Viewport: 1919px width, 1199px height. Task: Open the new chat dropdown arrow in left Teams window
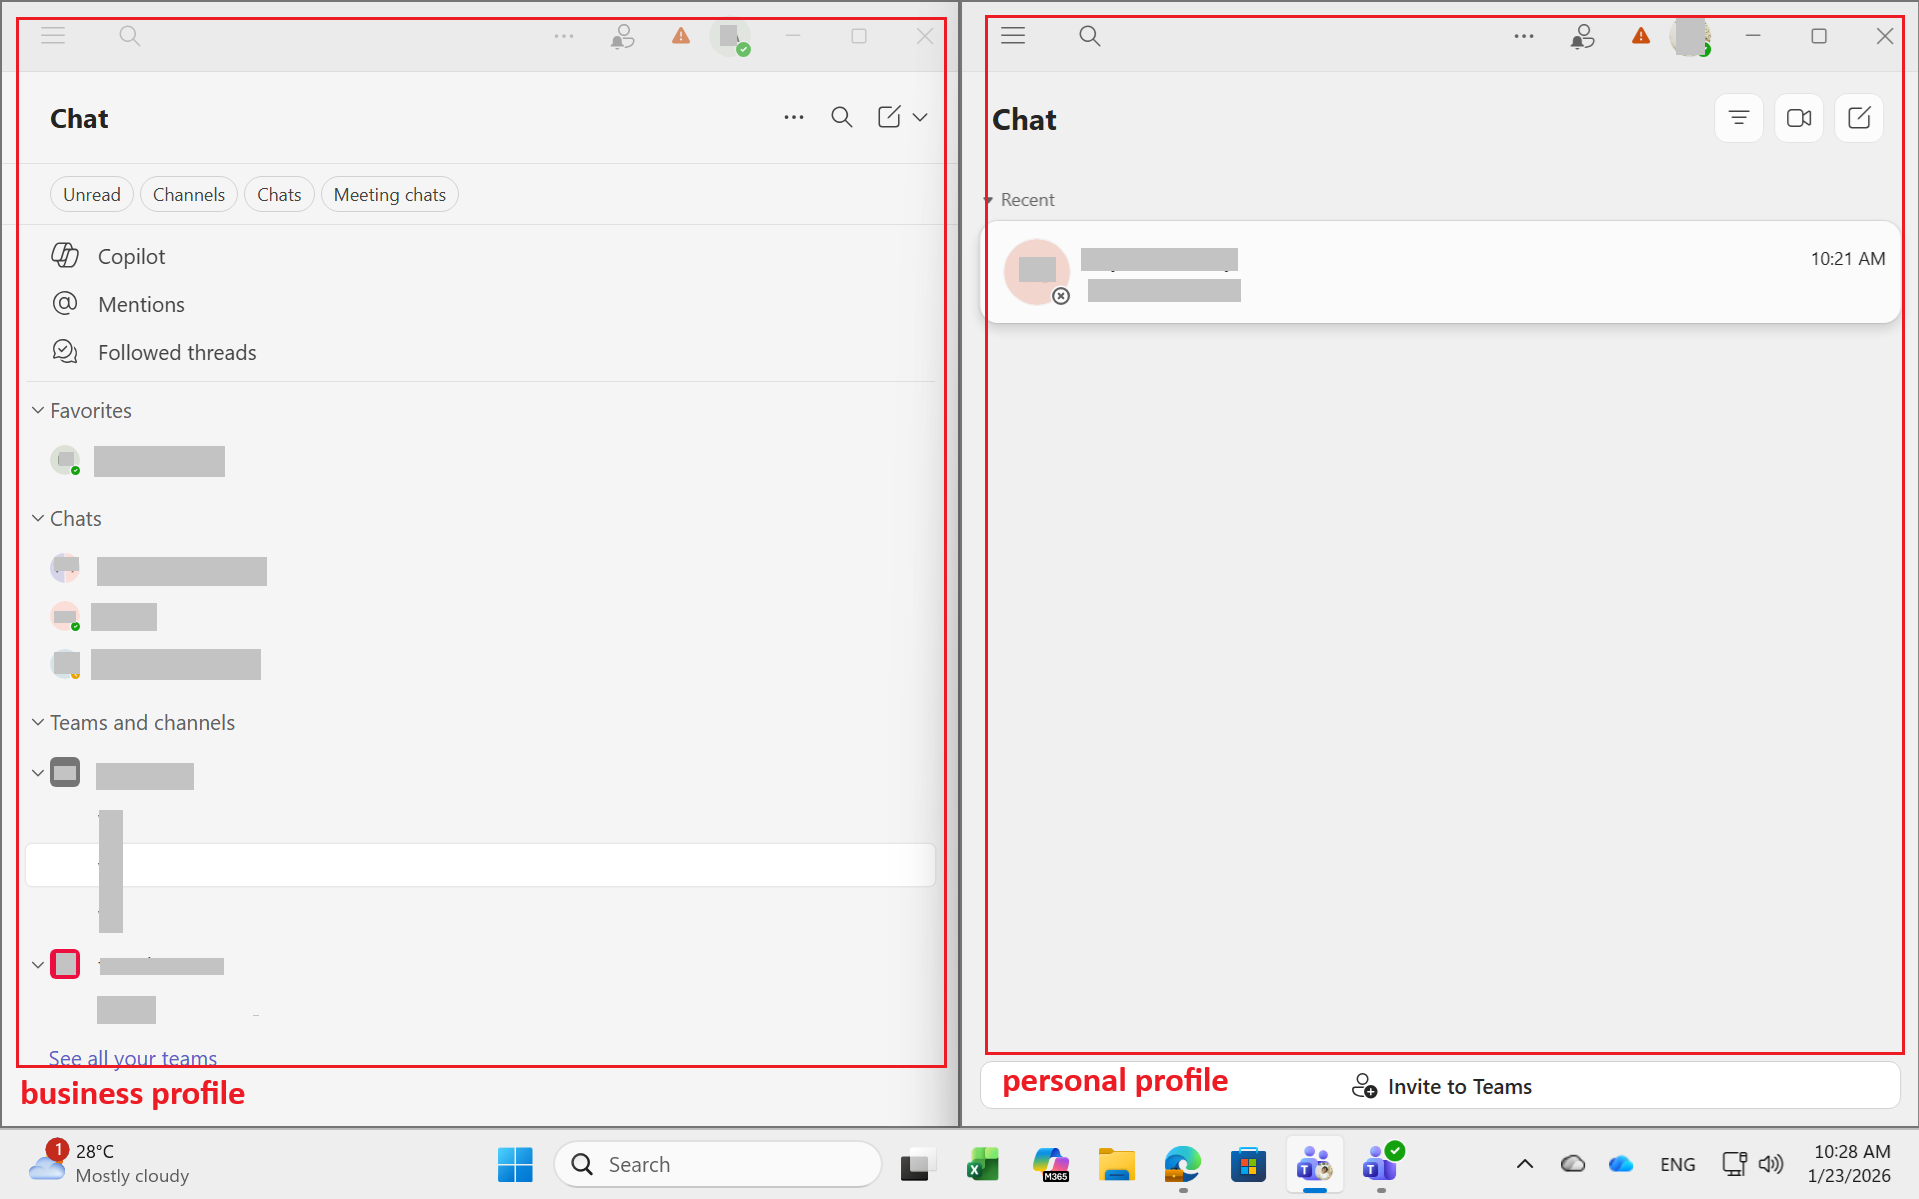tap(920, 117)
